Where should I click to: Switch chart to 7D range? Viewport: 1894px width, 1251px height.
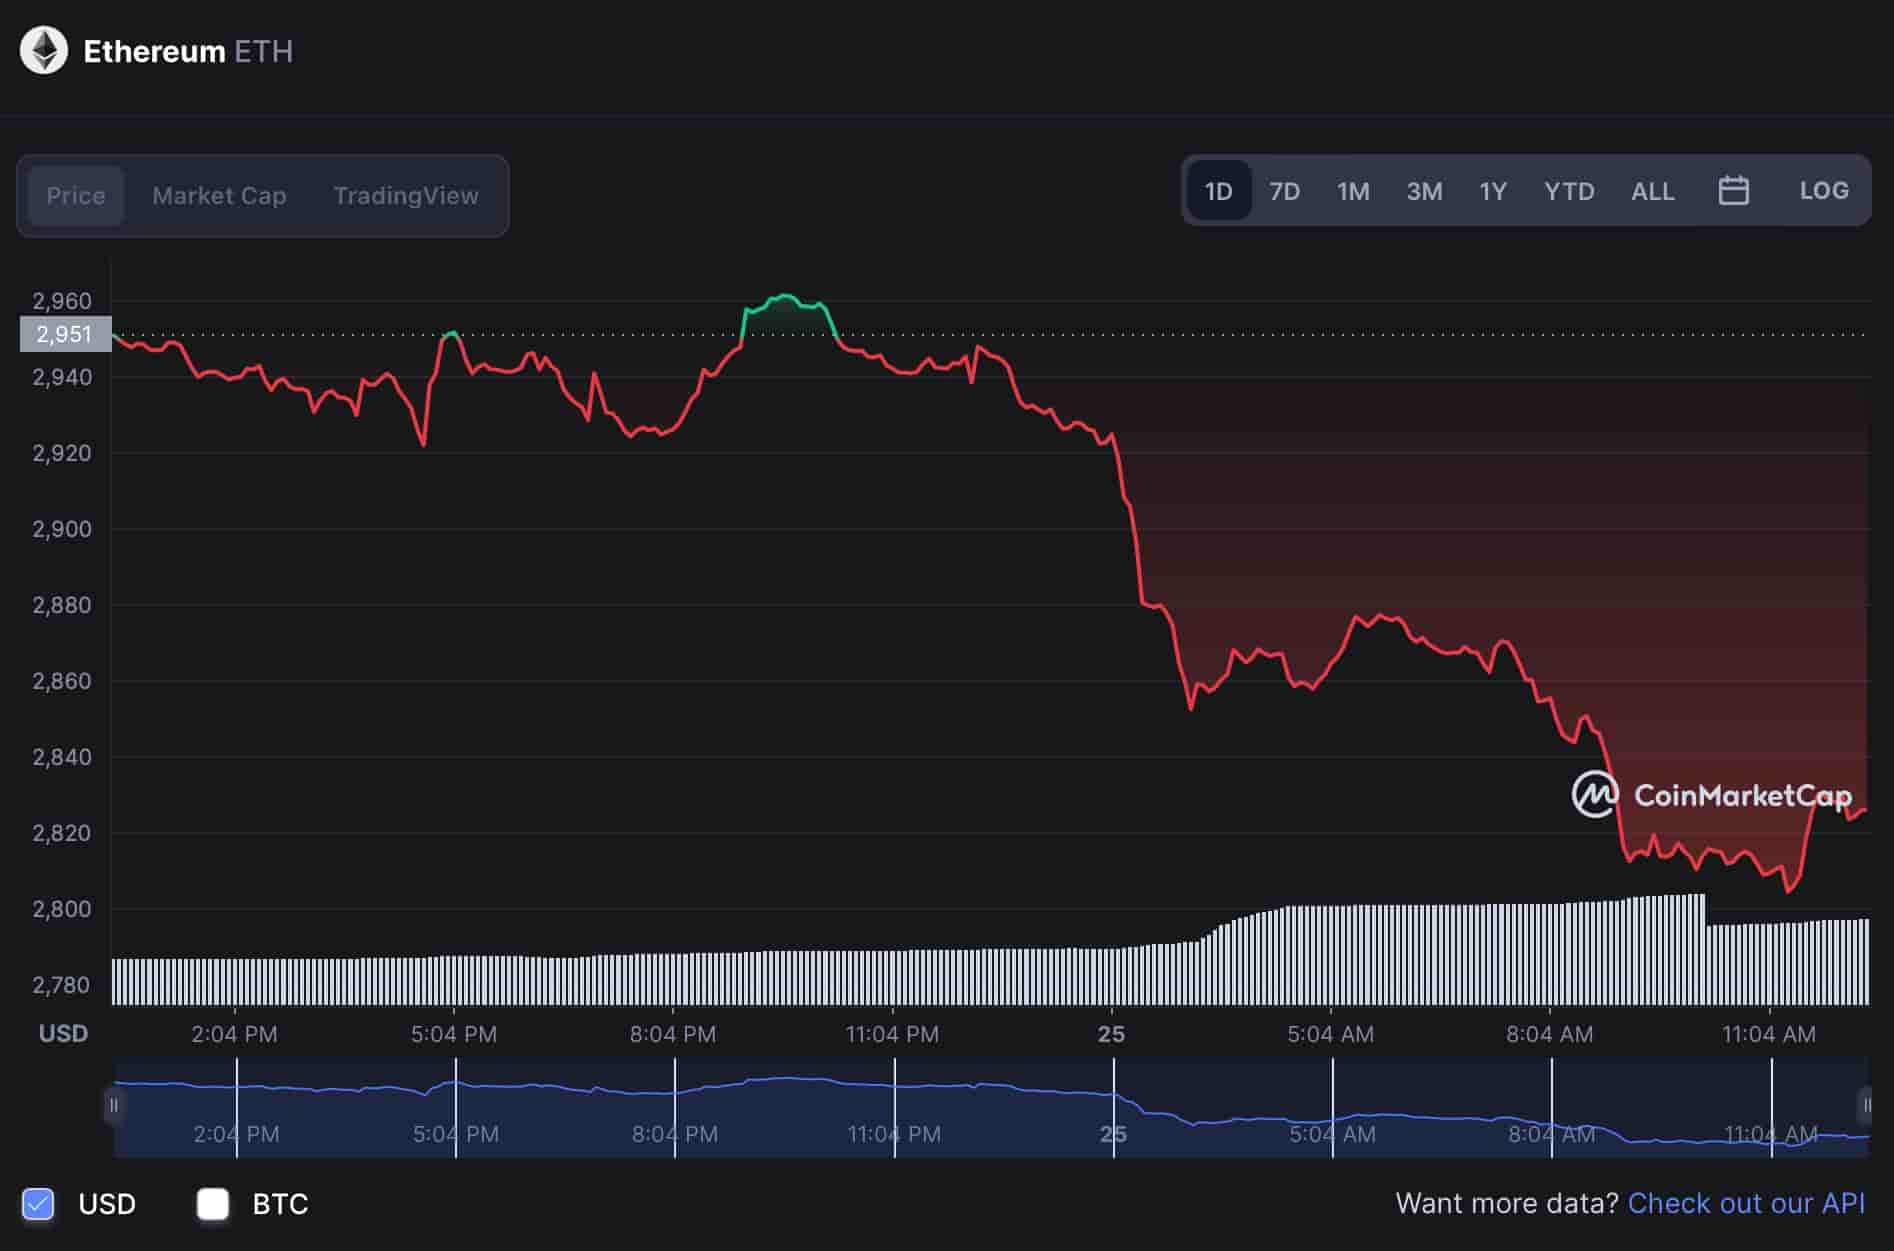point(1284,190)
